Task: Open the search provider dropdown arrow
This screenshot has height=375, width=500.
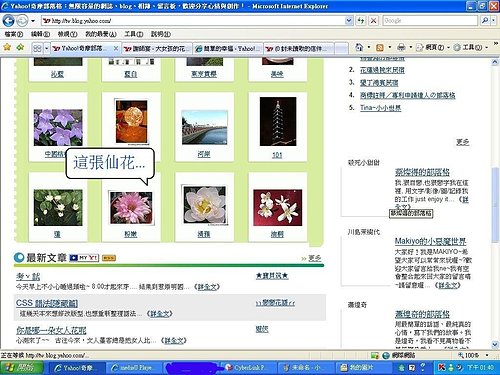Action: [x=493, y=21]
